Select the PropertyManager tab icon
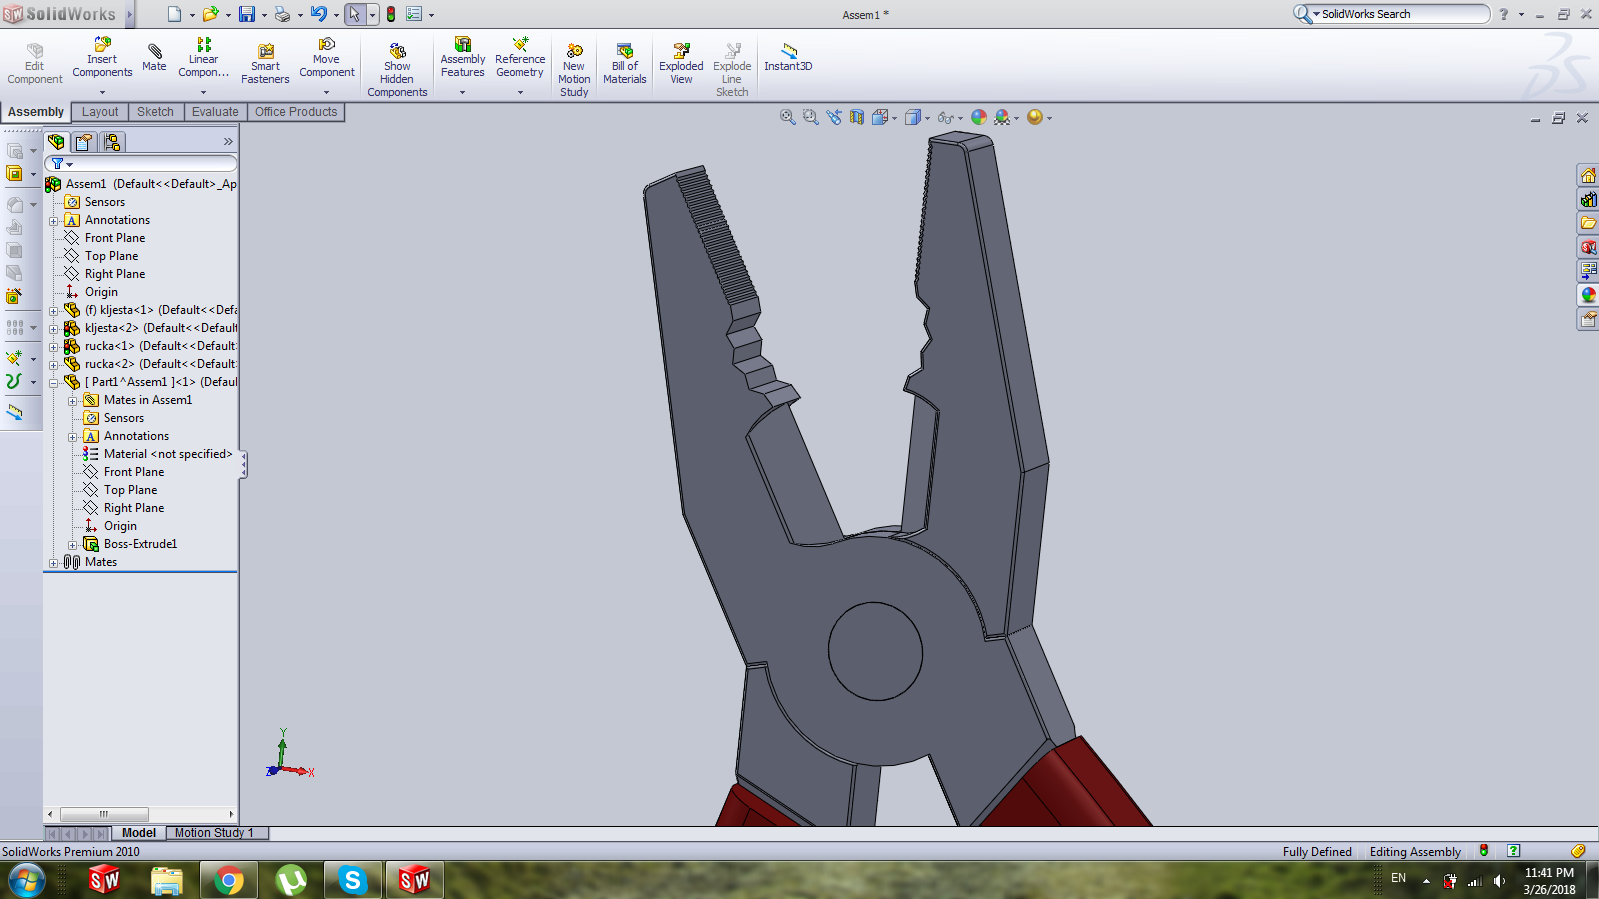The width and height of the screenshot is (1599, 899). (84, 142)
